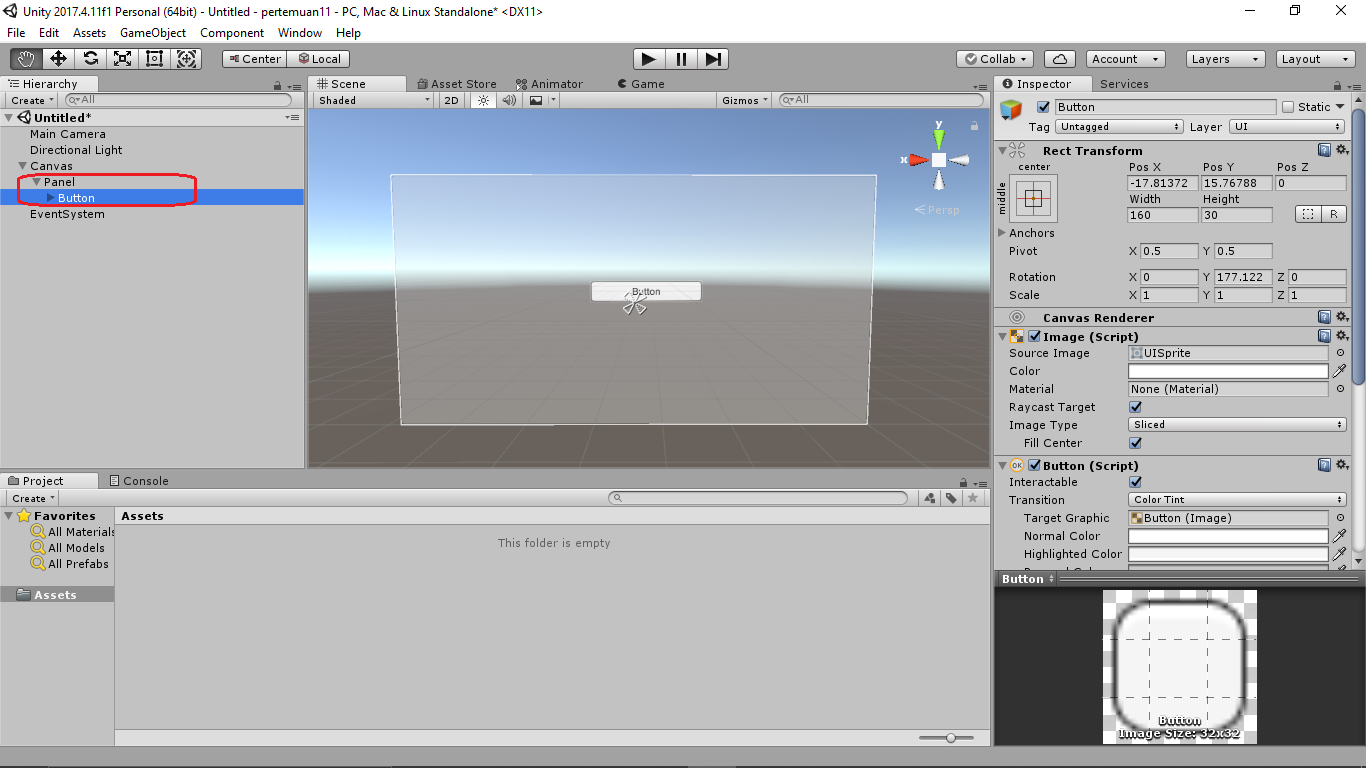Open the Account dropdown
The width and height of the screenshot is (1366, 768).
click(x=1126, y=59)
